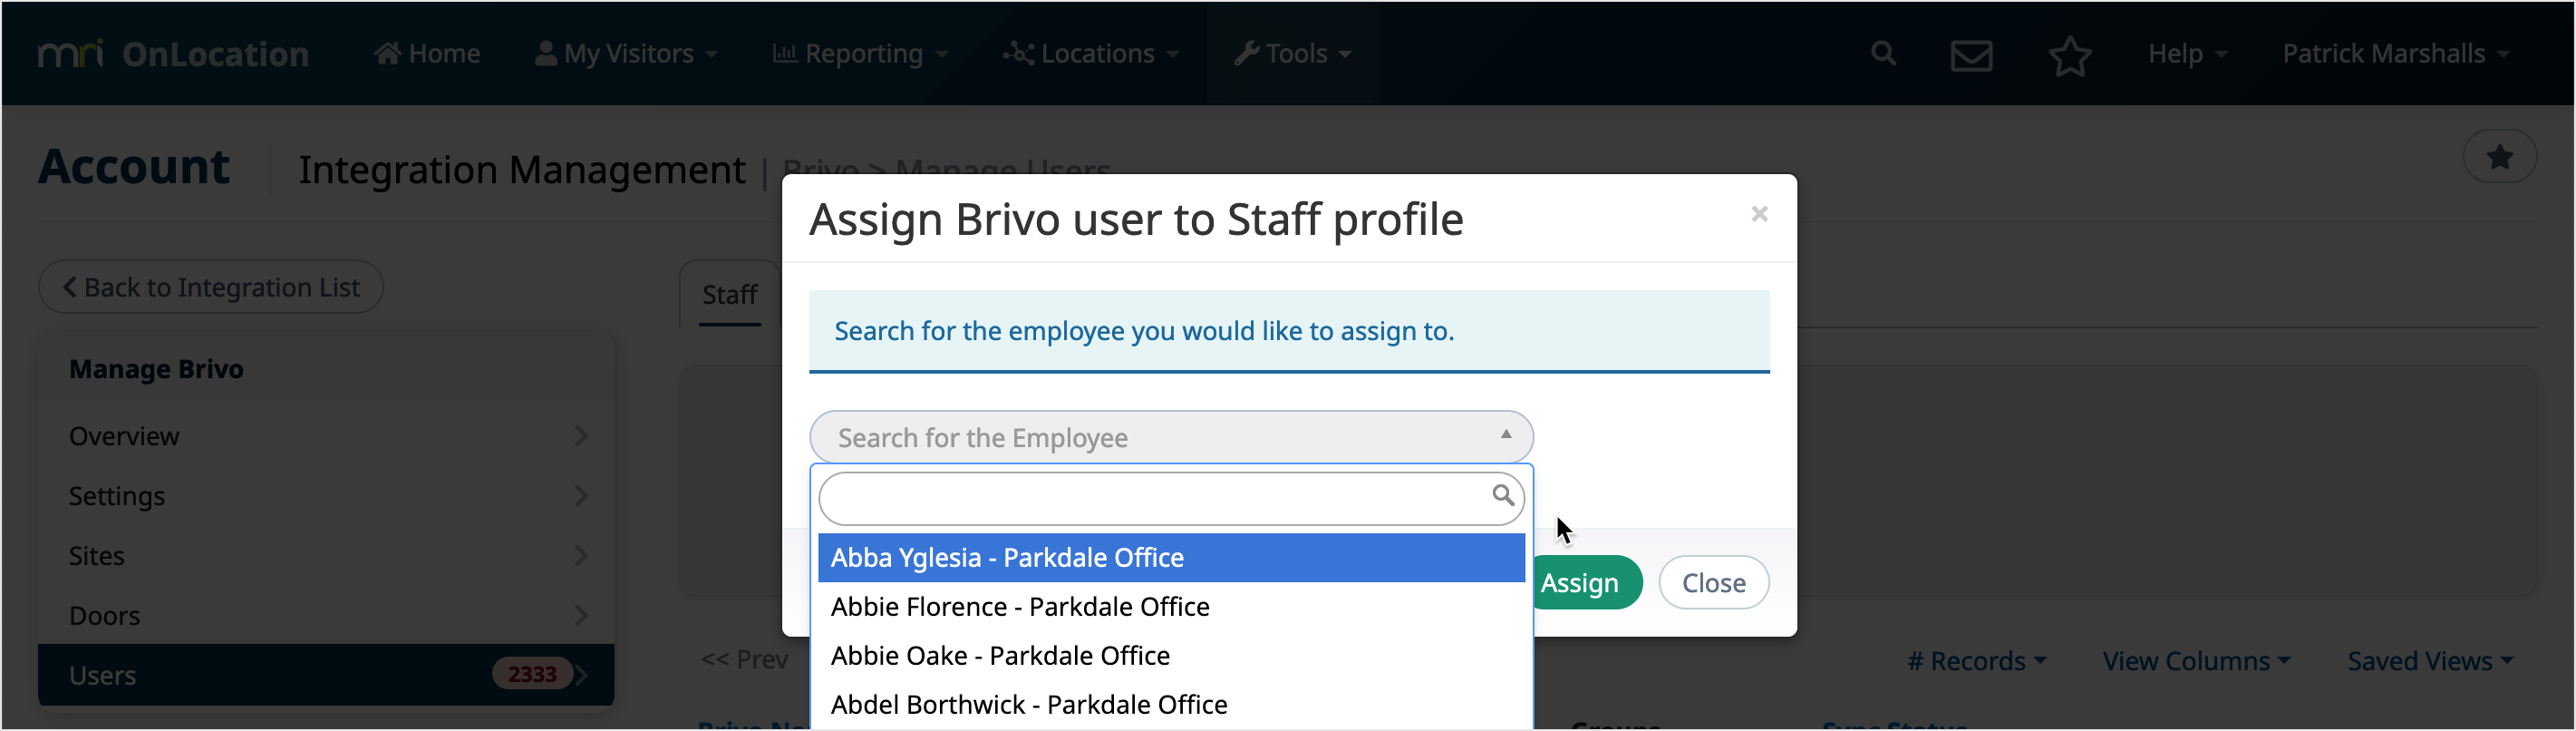Image resolution: width=2576 pixels, height=731 pixels.
Task: Click the chevron next to Settings
Action: pos(581,497)
